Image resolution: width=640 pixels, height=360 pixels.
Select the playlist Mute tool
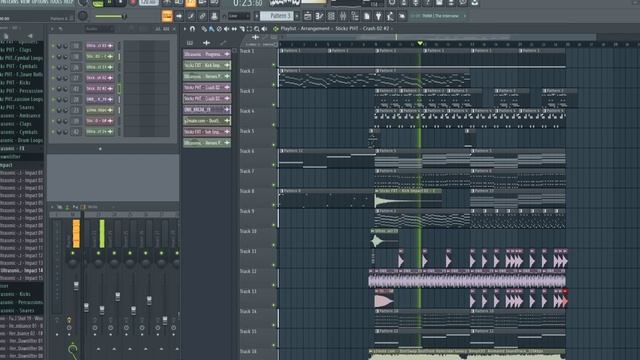(227, 29)
